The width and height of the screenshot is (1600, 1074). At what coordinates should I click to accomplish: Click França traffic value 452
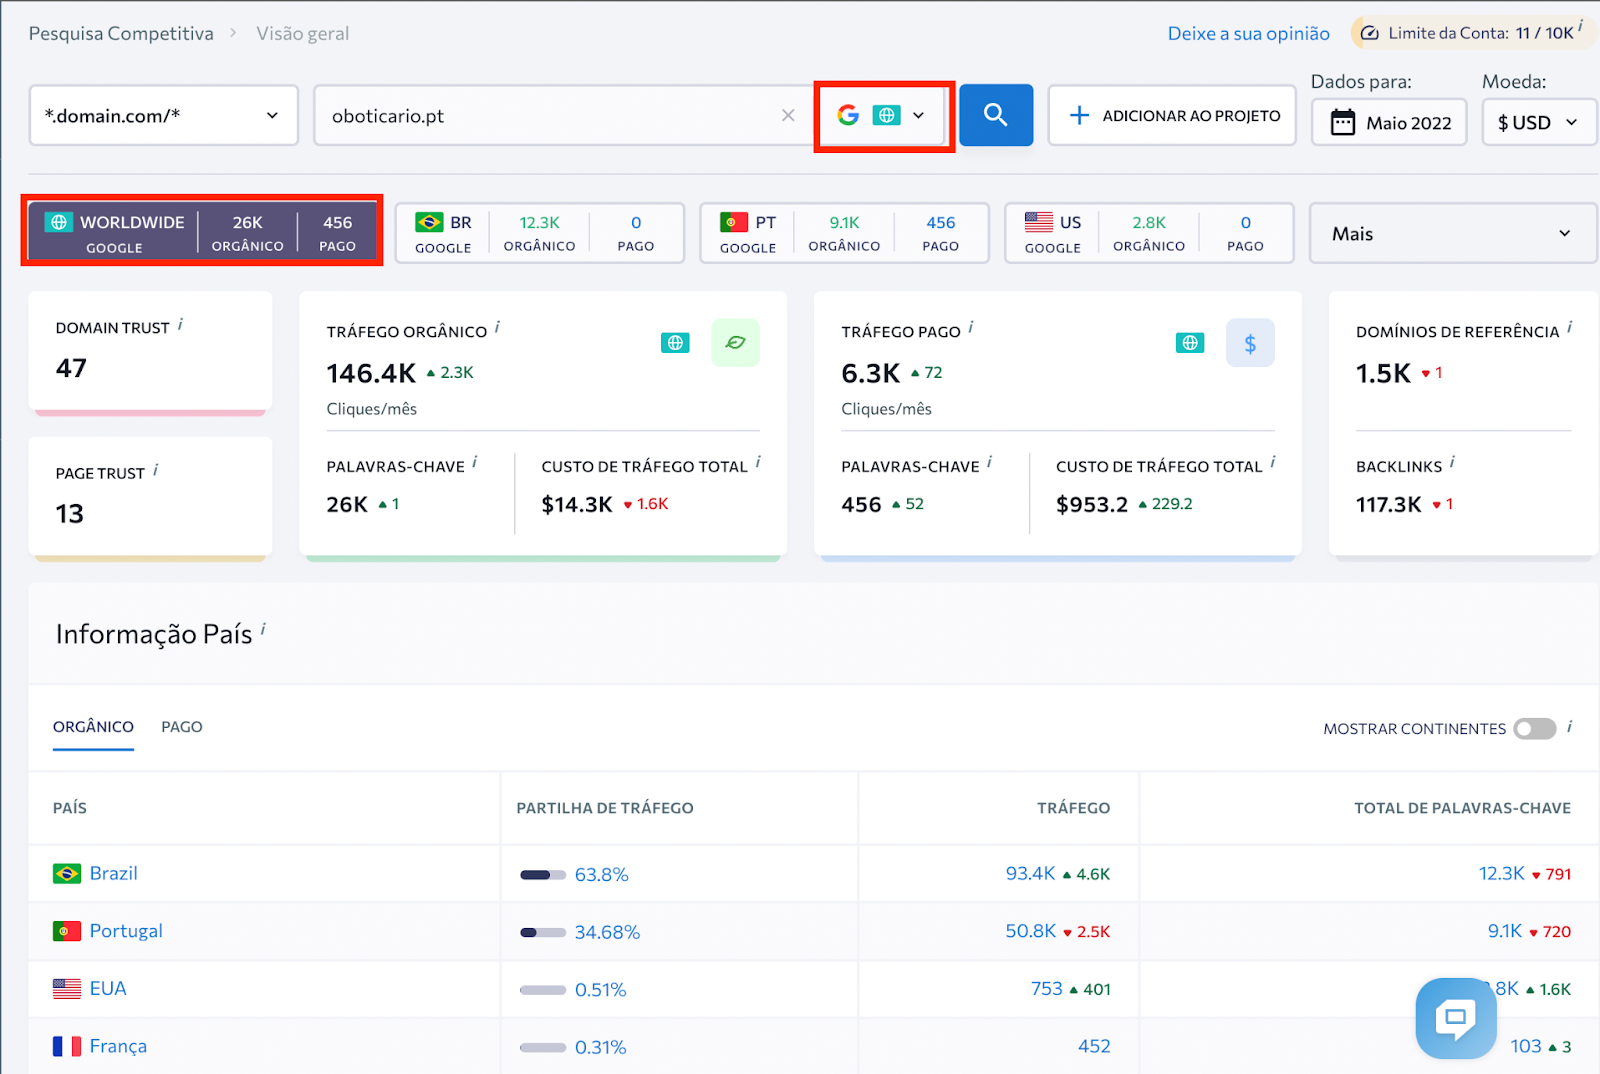(1094, 1046)
